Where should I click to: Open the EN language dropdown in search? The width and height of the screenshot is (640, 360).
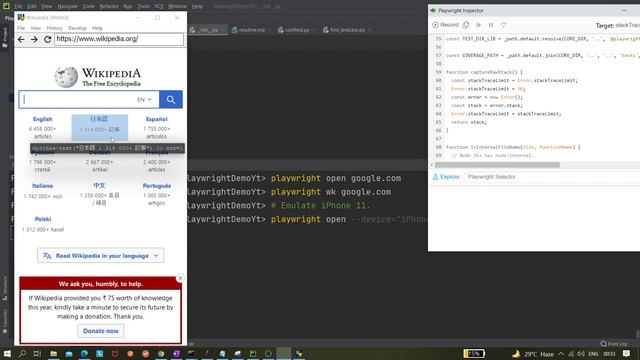[144, 100]
